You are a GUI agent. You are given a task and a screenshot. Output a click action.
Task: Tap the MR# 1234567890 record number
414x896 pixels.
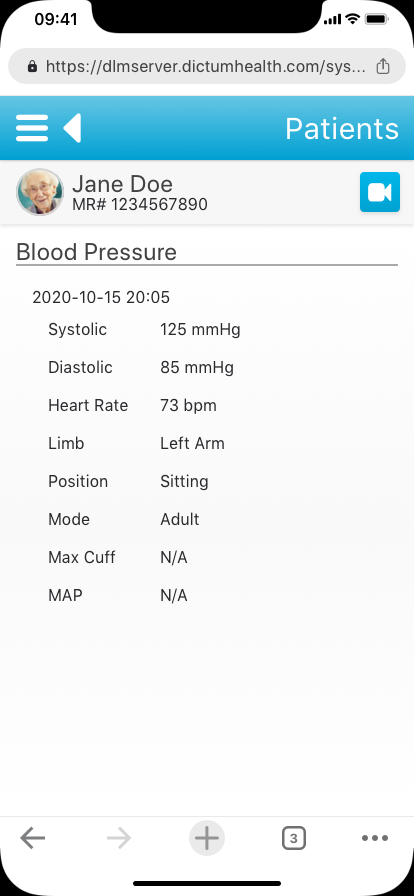point(140,204)
